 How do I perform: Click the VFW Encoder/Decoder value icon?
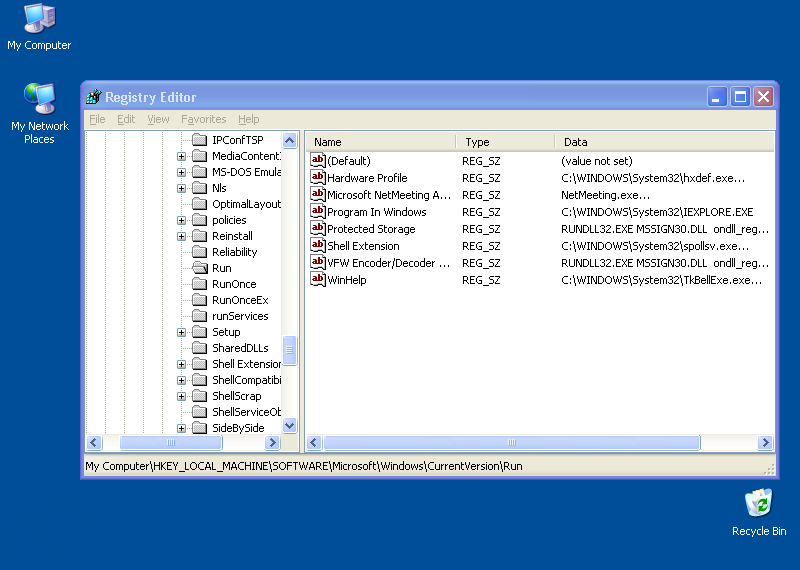coord(318,263)
